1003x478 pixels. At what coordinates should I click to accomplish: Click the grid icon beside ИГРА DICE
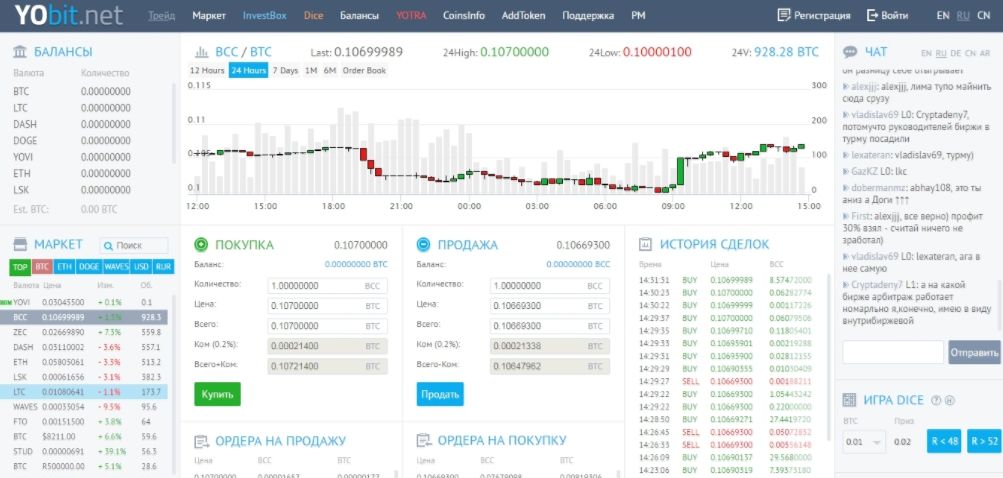tap(849, 401)
